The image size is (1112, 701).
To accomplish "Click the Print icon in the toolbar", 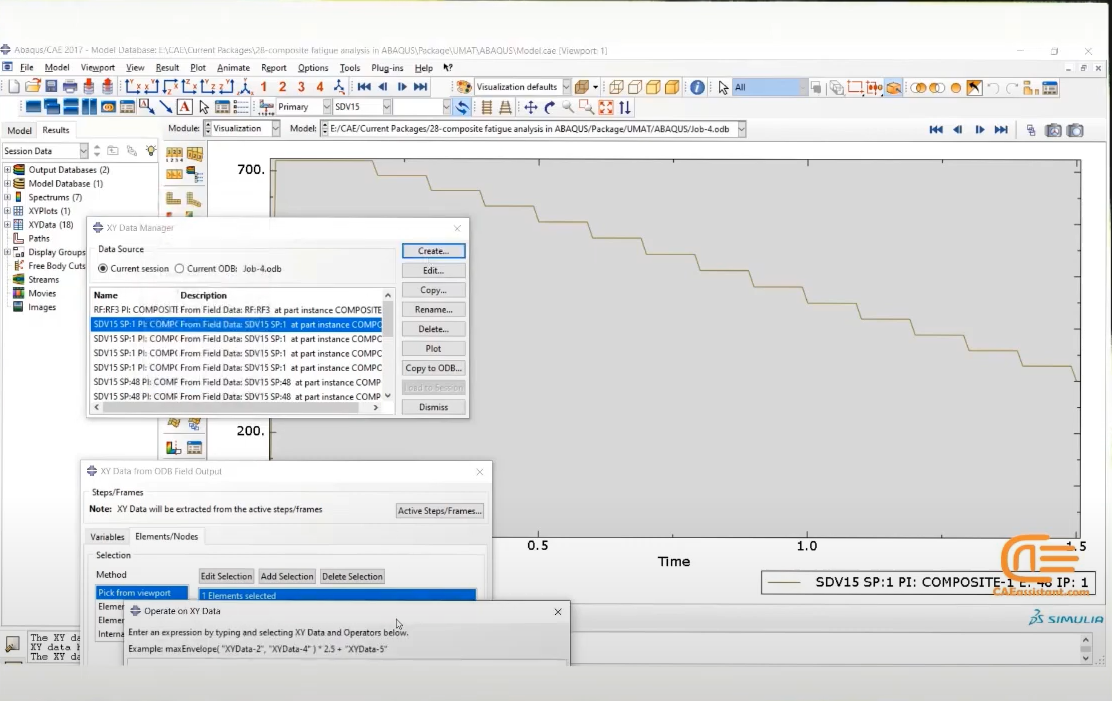I will (70, 87).
